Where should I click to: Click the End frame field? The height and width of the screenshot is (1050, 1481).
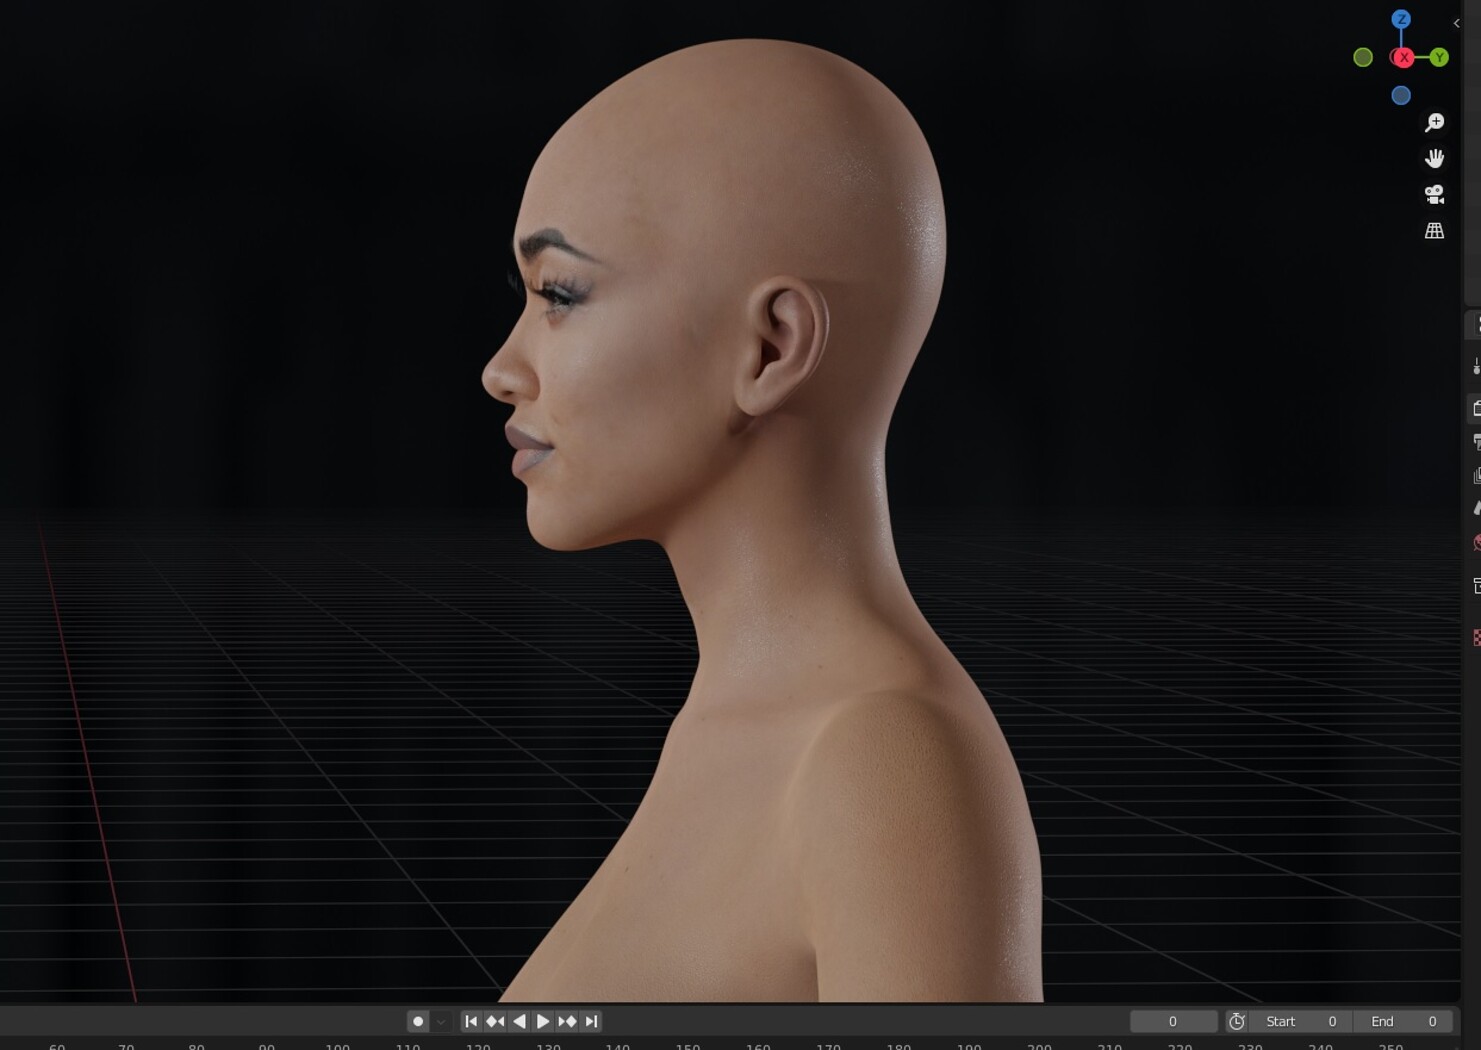(1403, 1021)
